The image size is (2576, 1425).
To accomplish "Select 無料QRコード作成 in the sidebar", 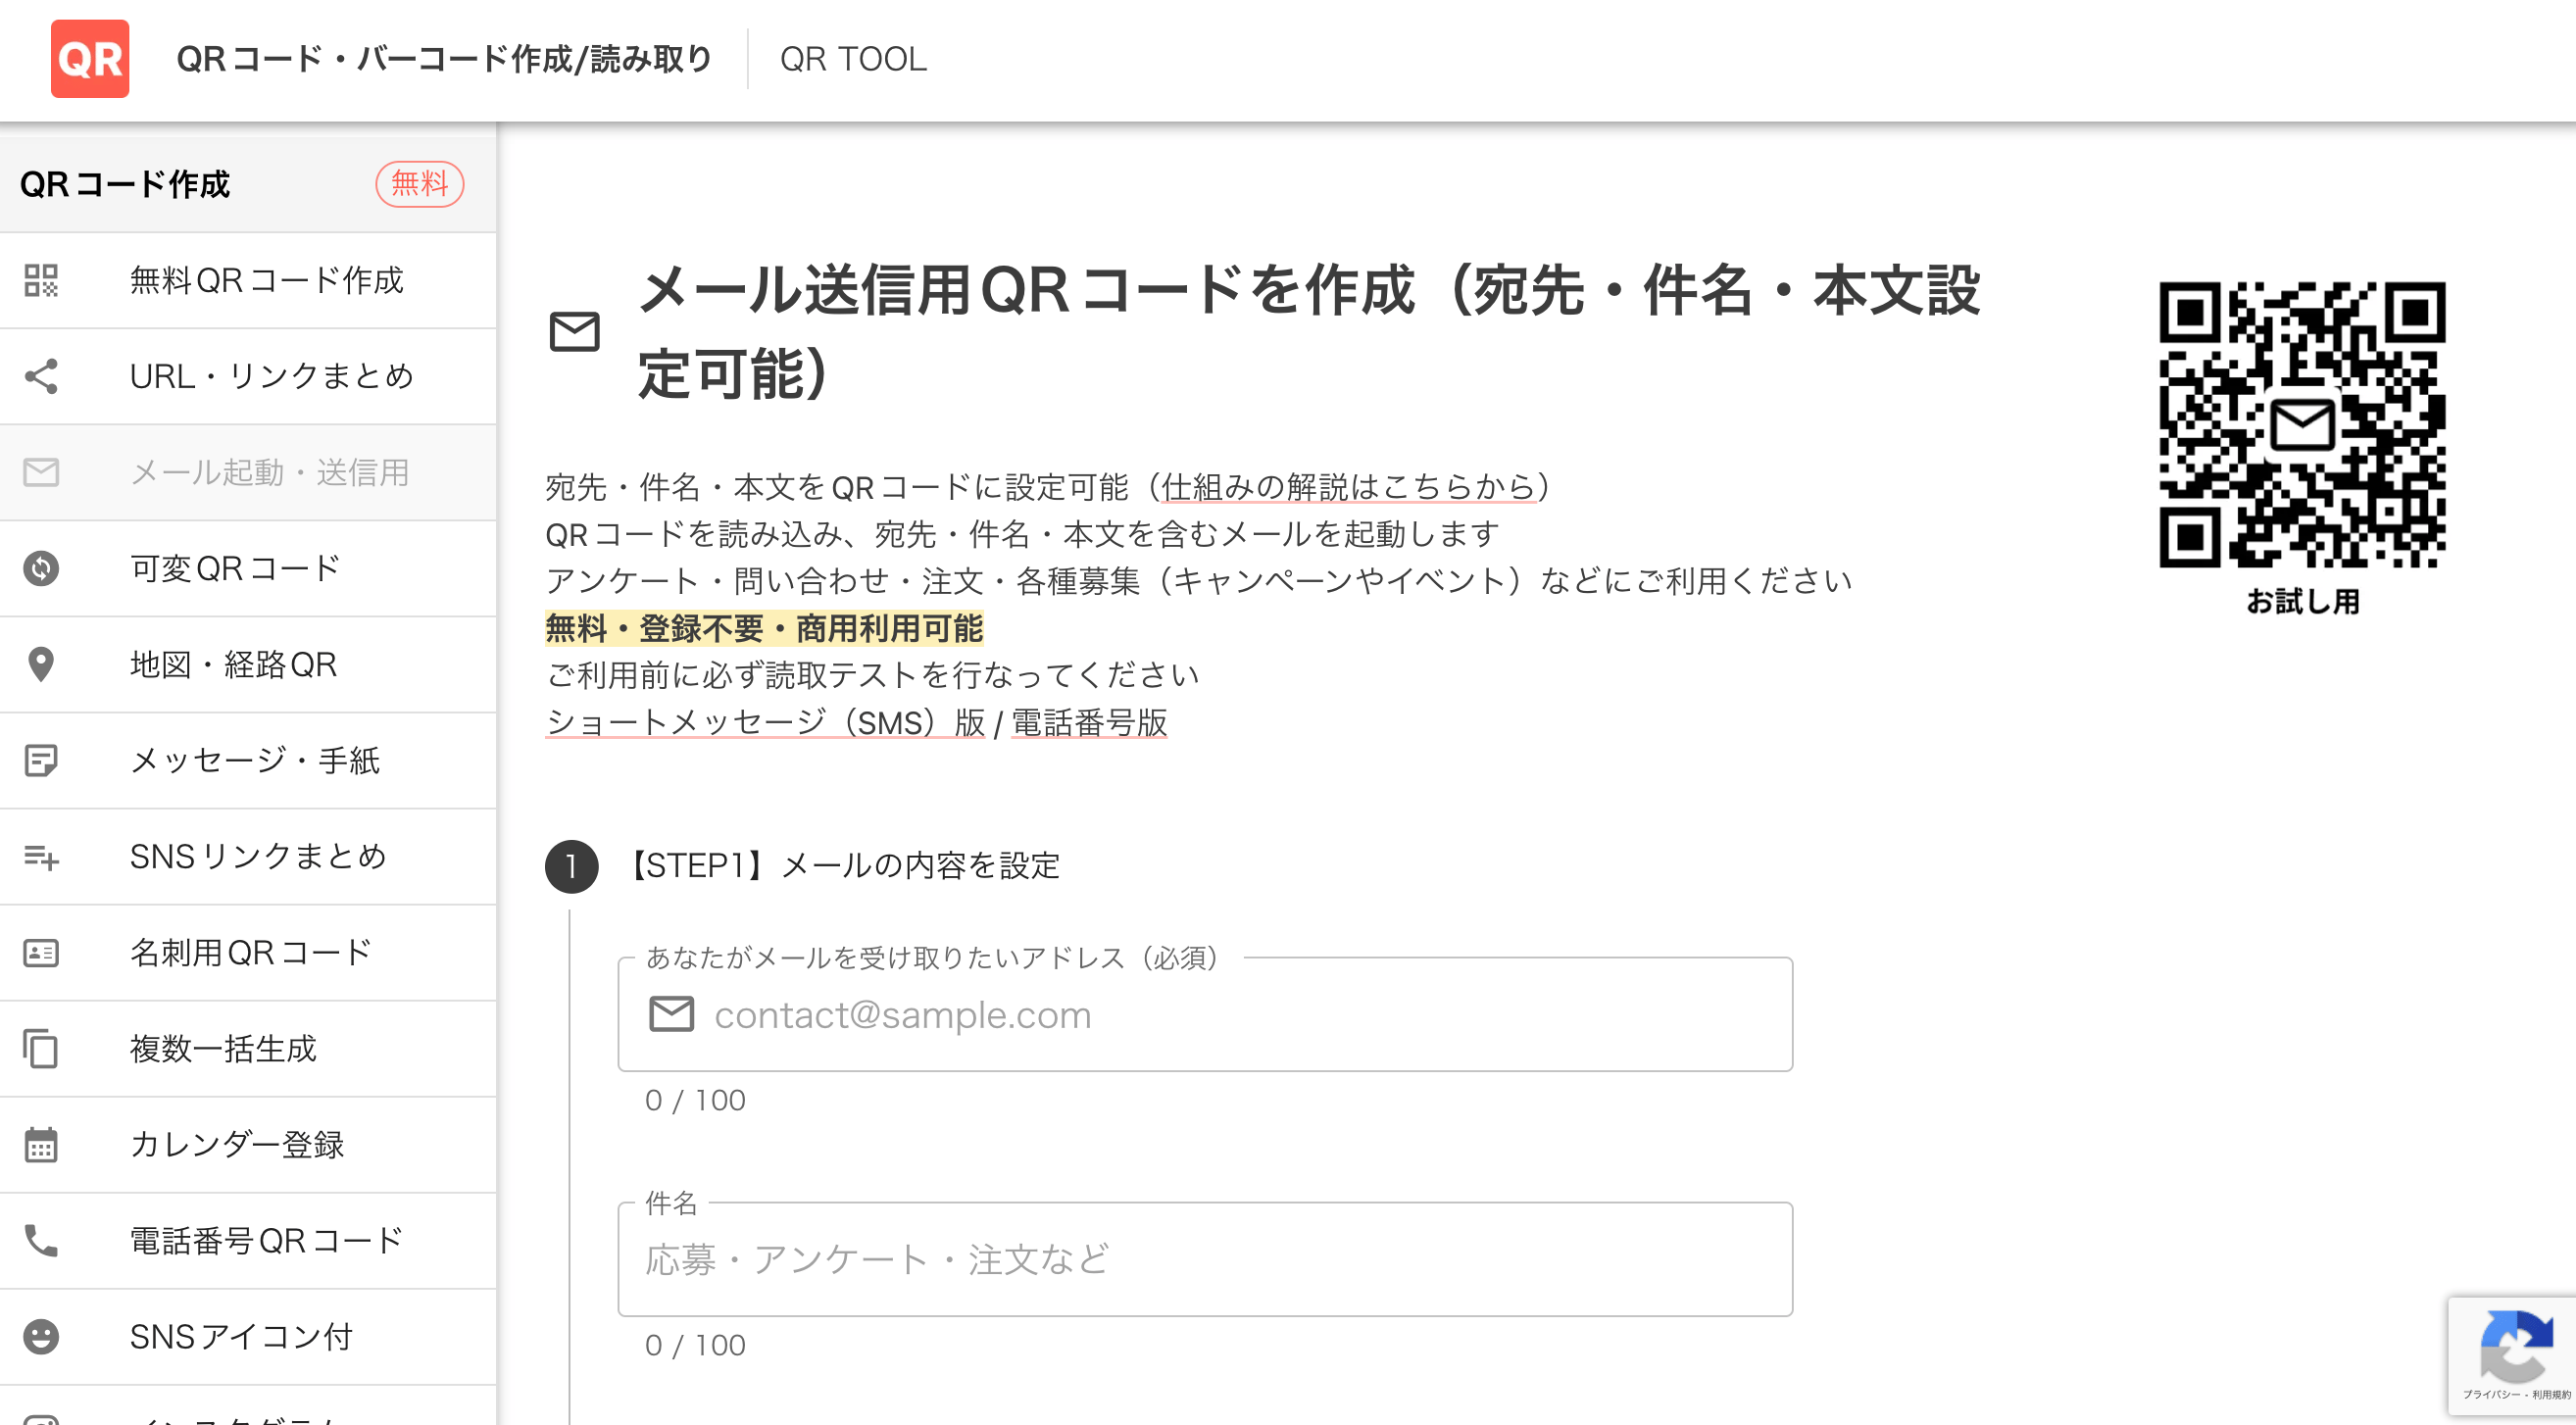I will coord(265,281).
